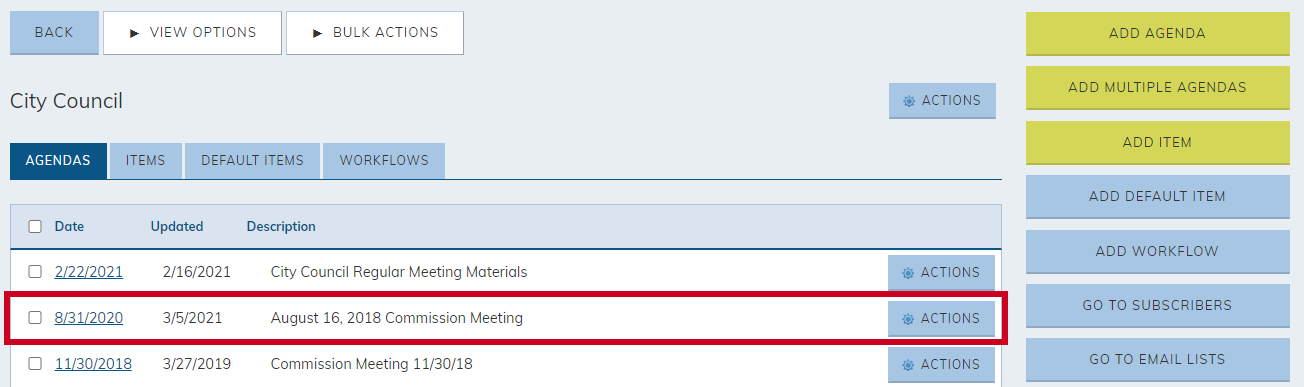The width and height of the screenshot is (1304, 387).
Task: Open Go To Subscribers
Action: [1157, 306]
